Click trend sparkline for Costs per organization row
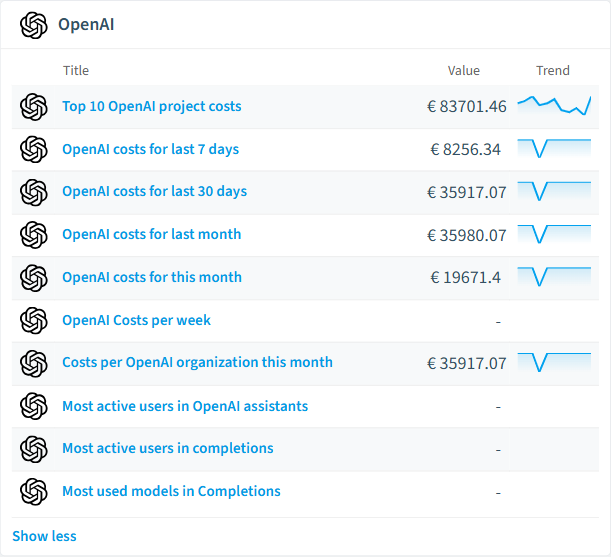This screenshot has height=557, width=611. click(x=554, y=362)
